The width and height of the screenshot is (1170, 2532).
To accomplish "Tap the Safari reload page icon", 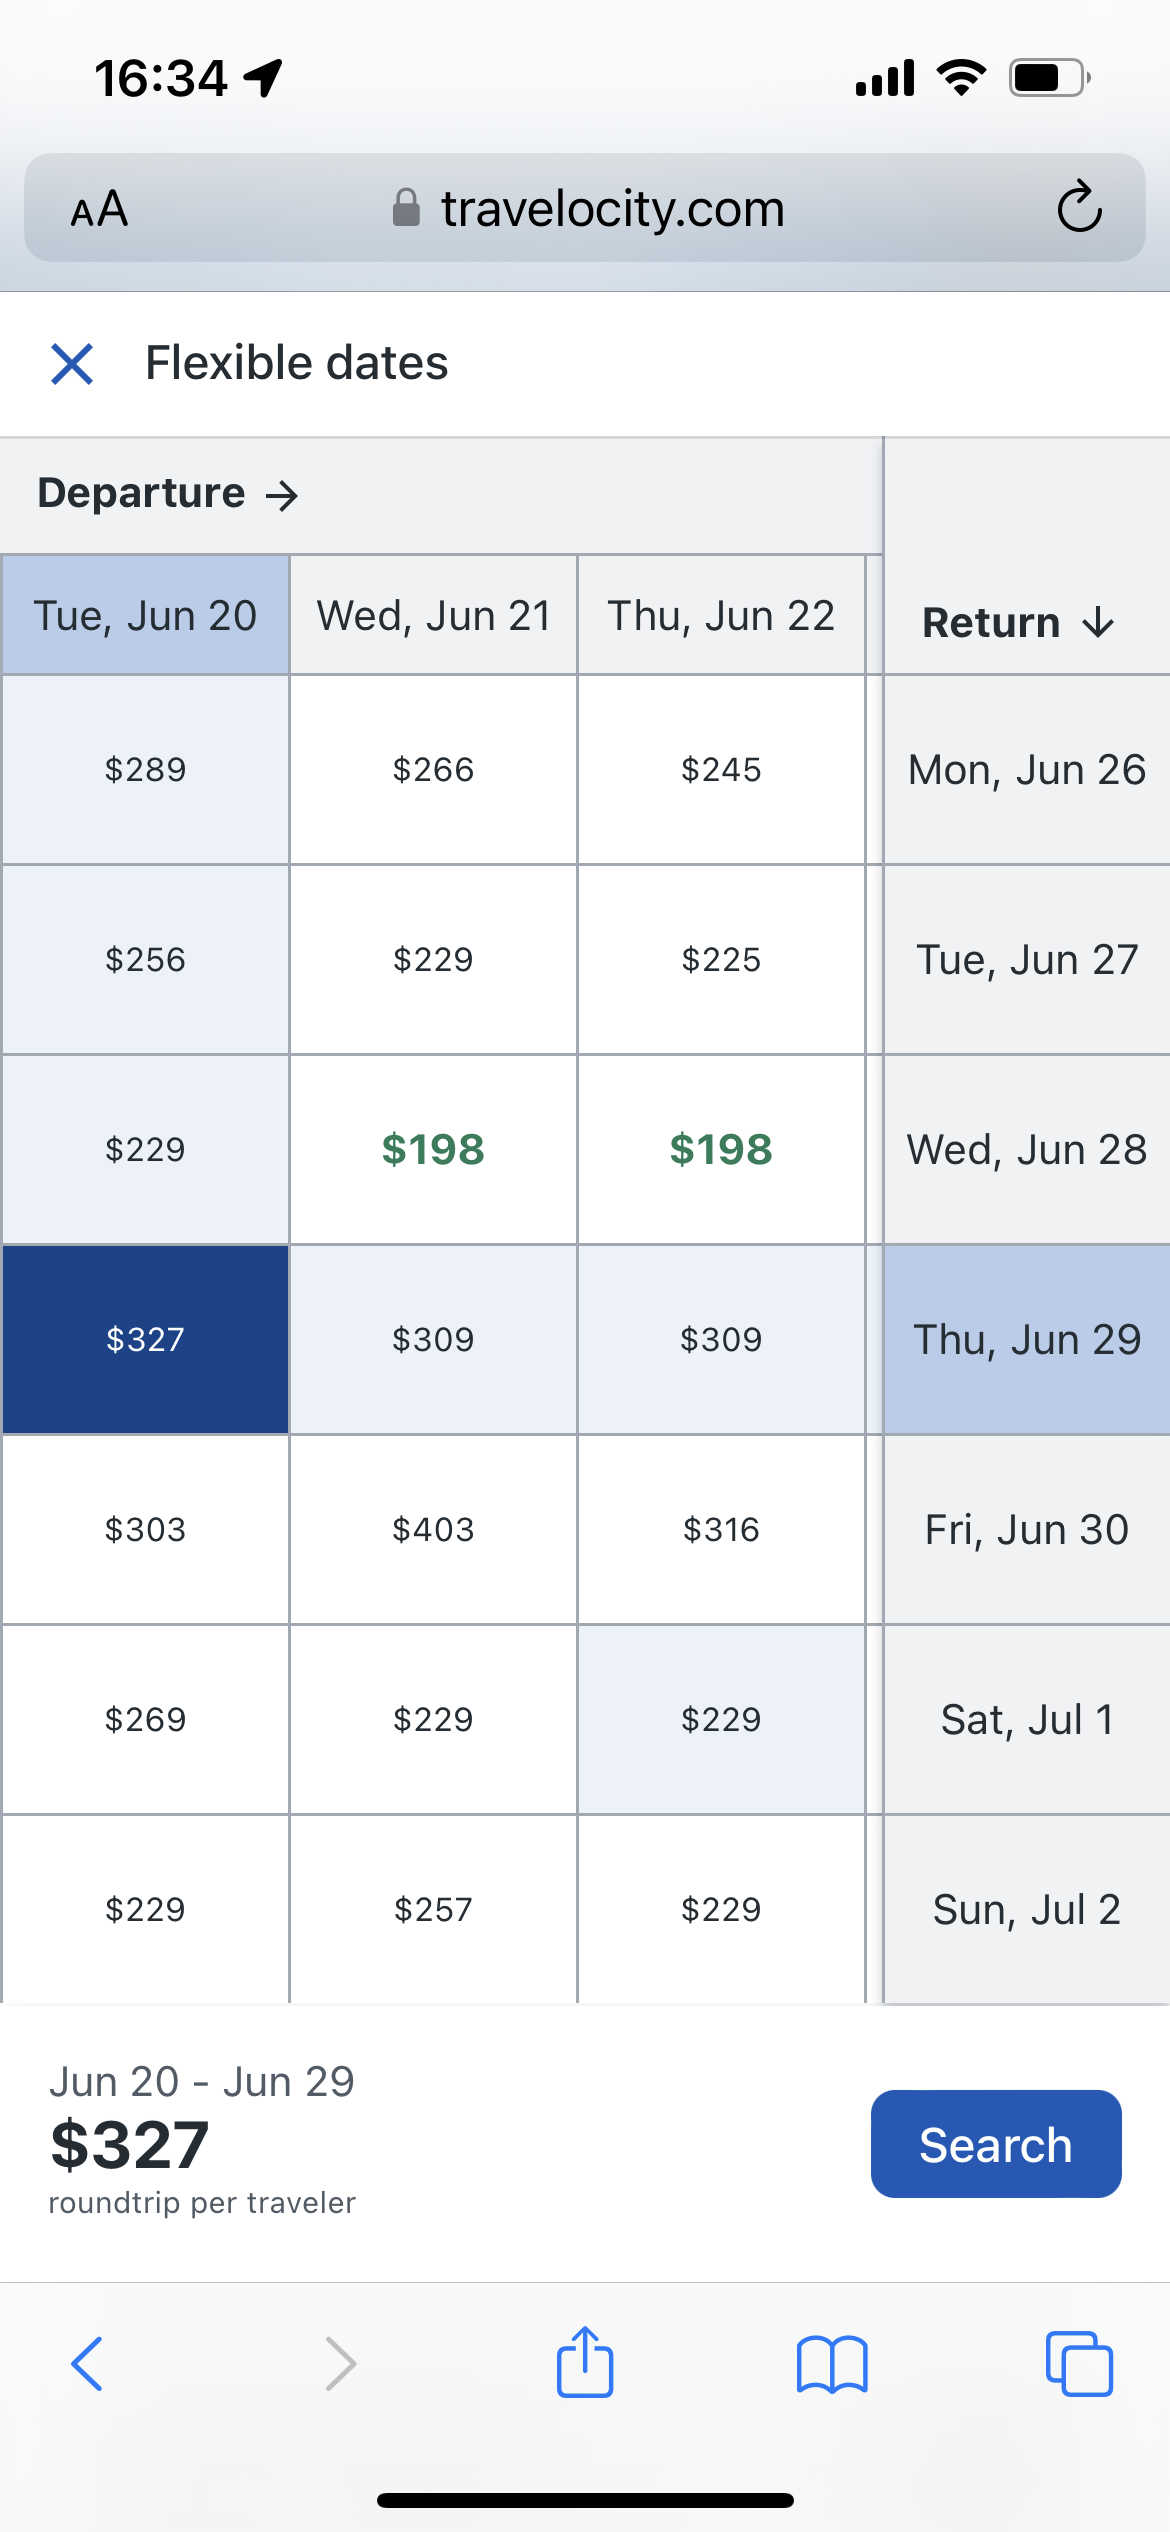I will (1079, 208).
